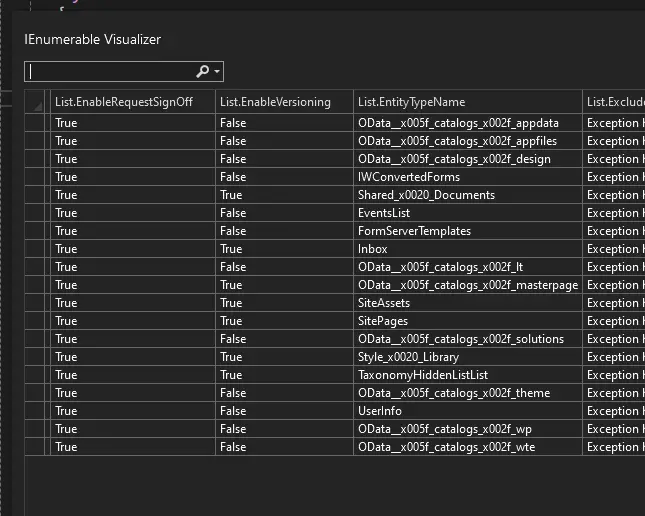The height and width of the screenshot is (516, 645).
Task: Select the row header for the UserInfo row
Action: coord(37,411)
